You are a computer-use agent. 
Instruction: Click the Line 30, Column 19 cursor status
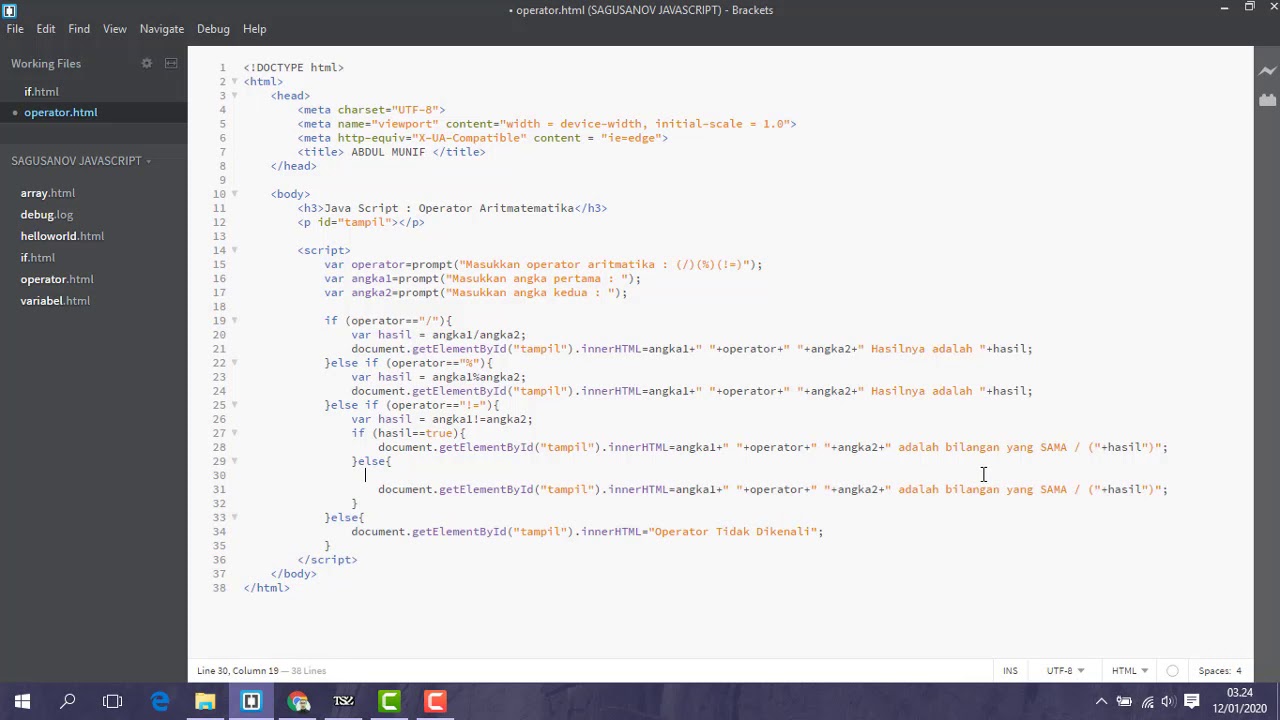pos(238,671)
